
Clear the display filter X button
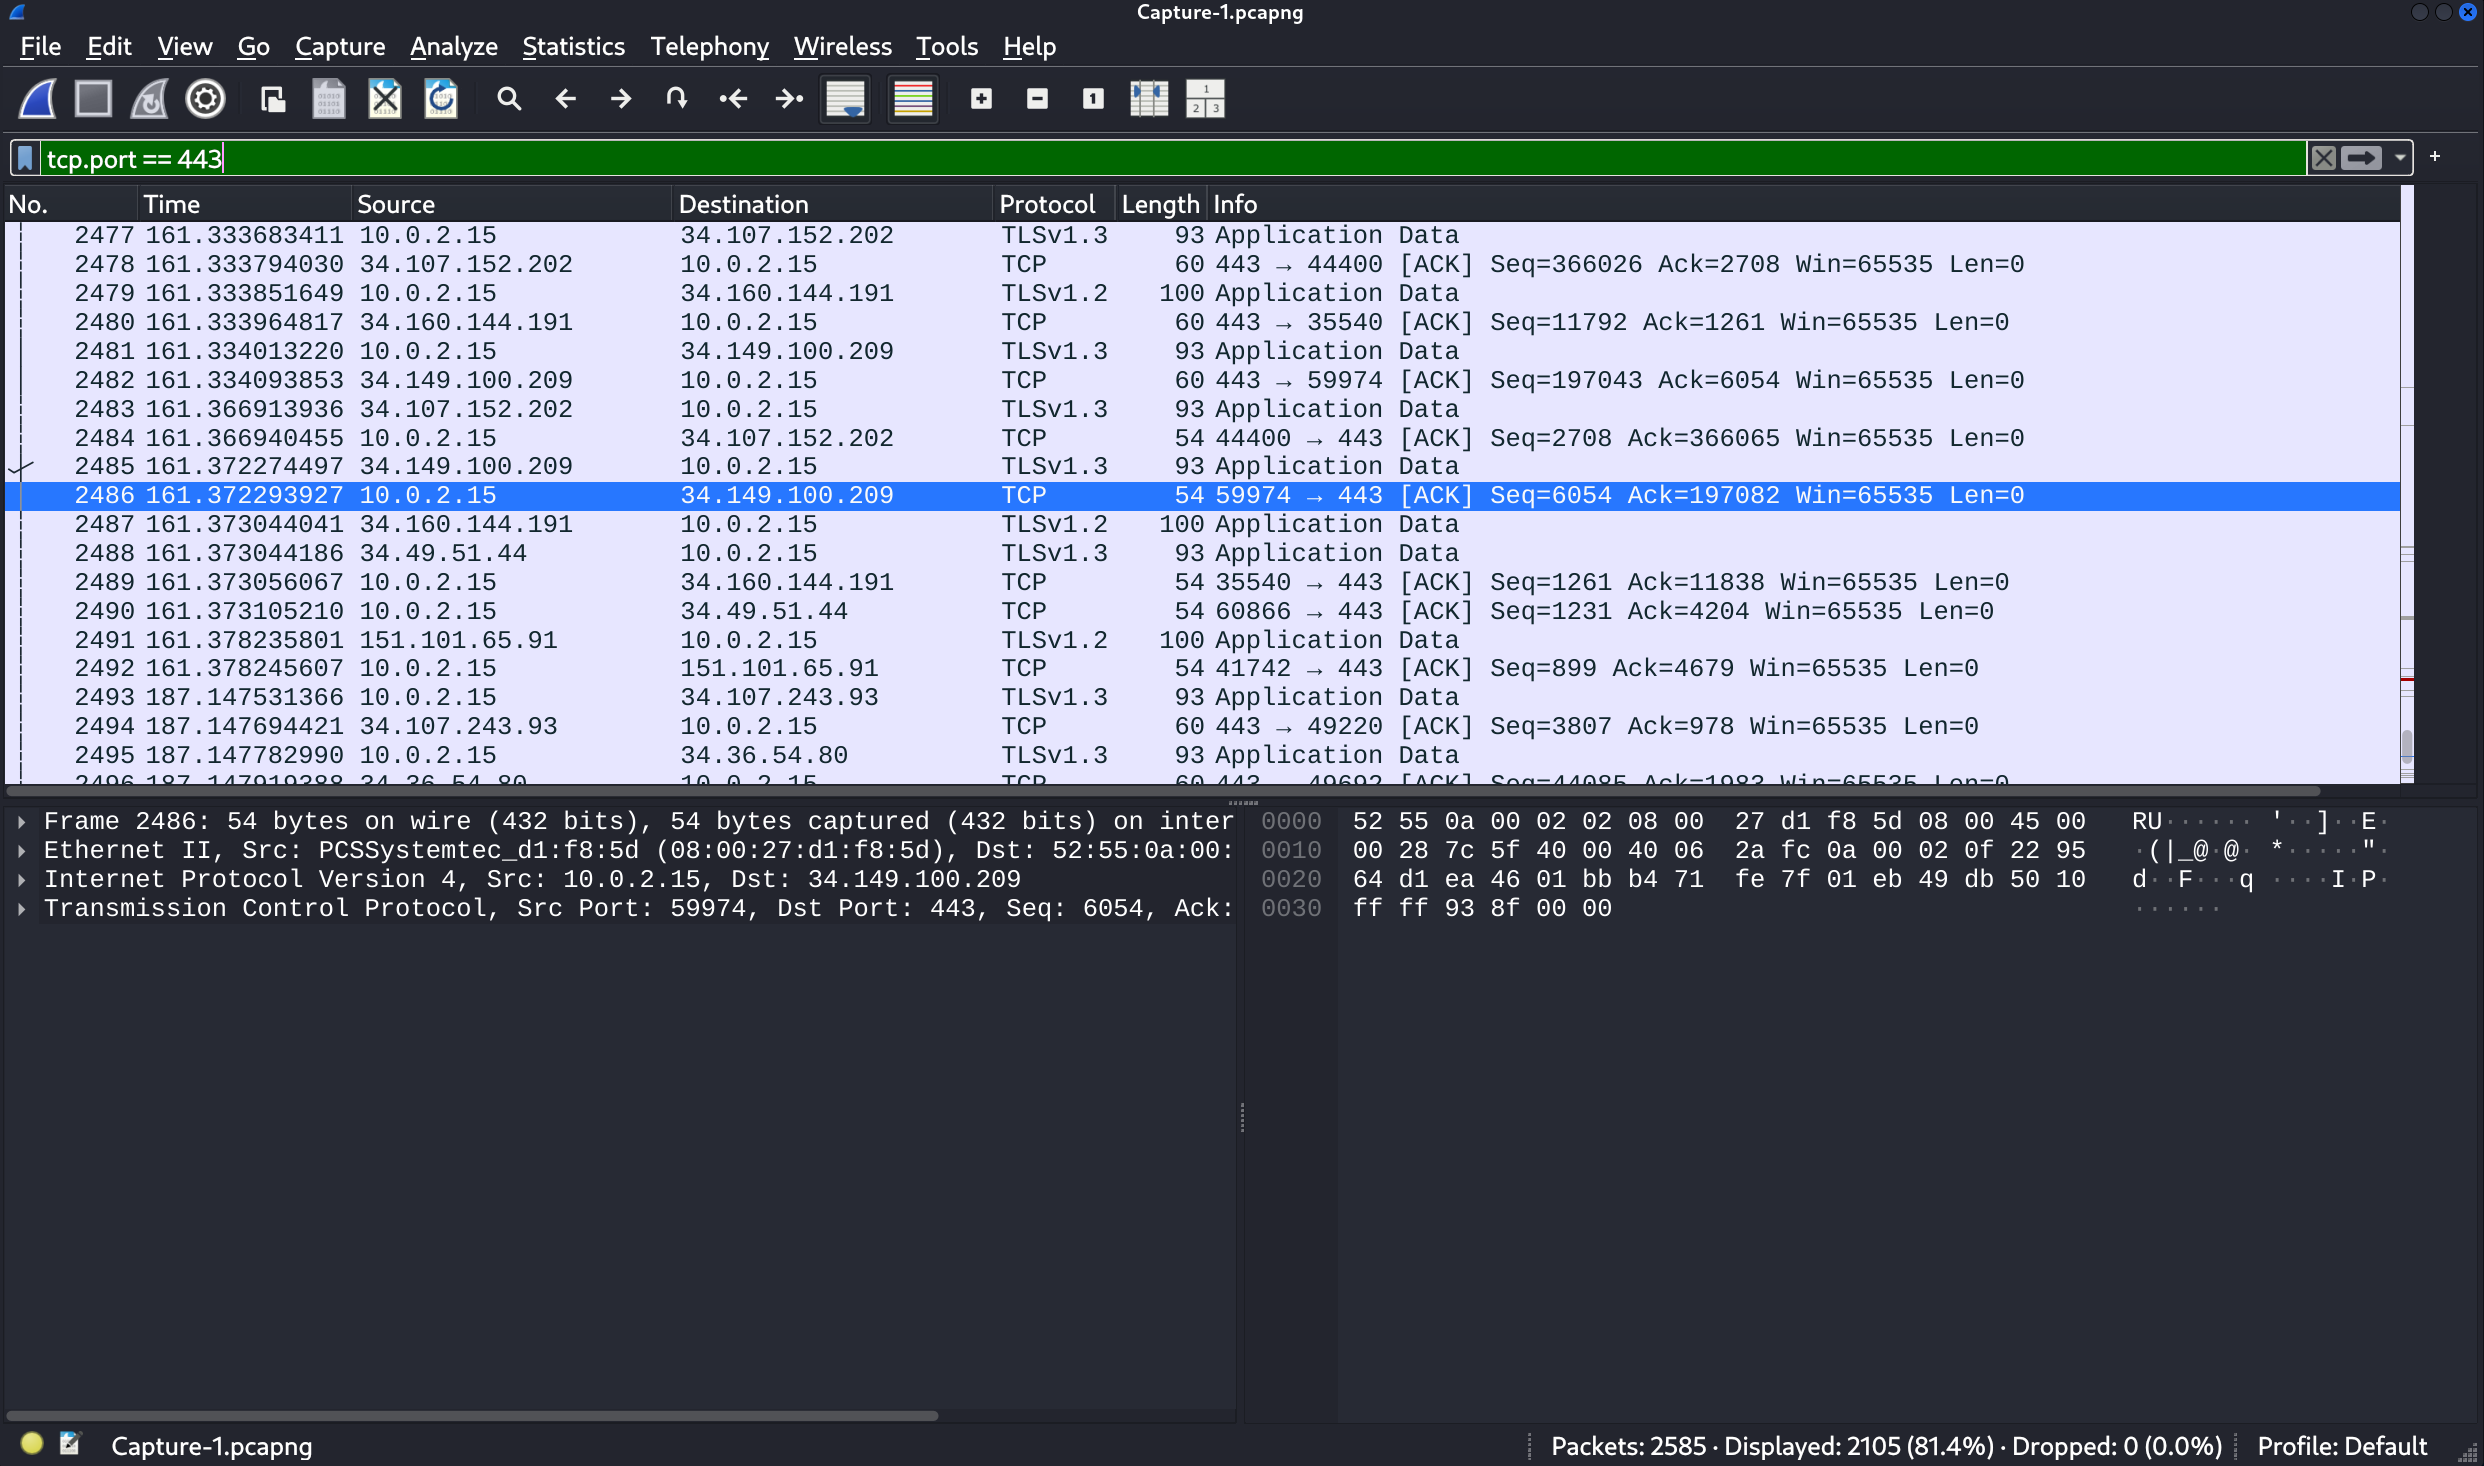tap(2323, 158)
